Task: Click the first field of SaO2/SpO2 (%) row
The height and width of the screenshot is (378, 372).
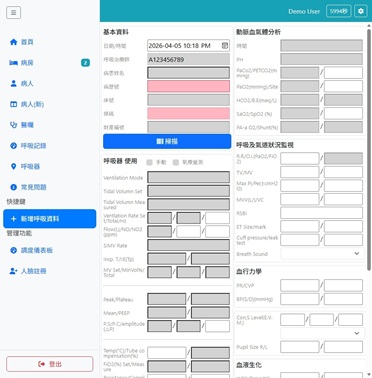Action: coord(300,113)
